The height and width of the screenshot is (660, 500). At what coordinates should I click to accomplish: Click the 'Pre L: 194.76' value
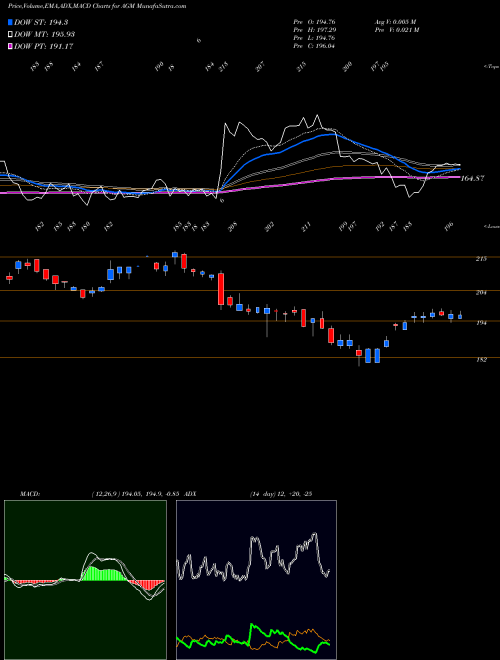point(314,38)
